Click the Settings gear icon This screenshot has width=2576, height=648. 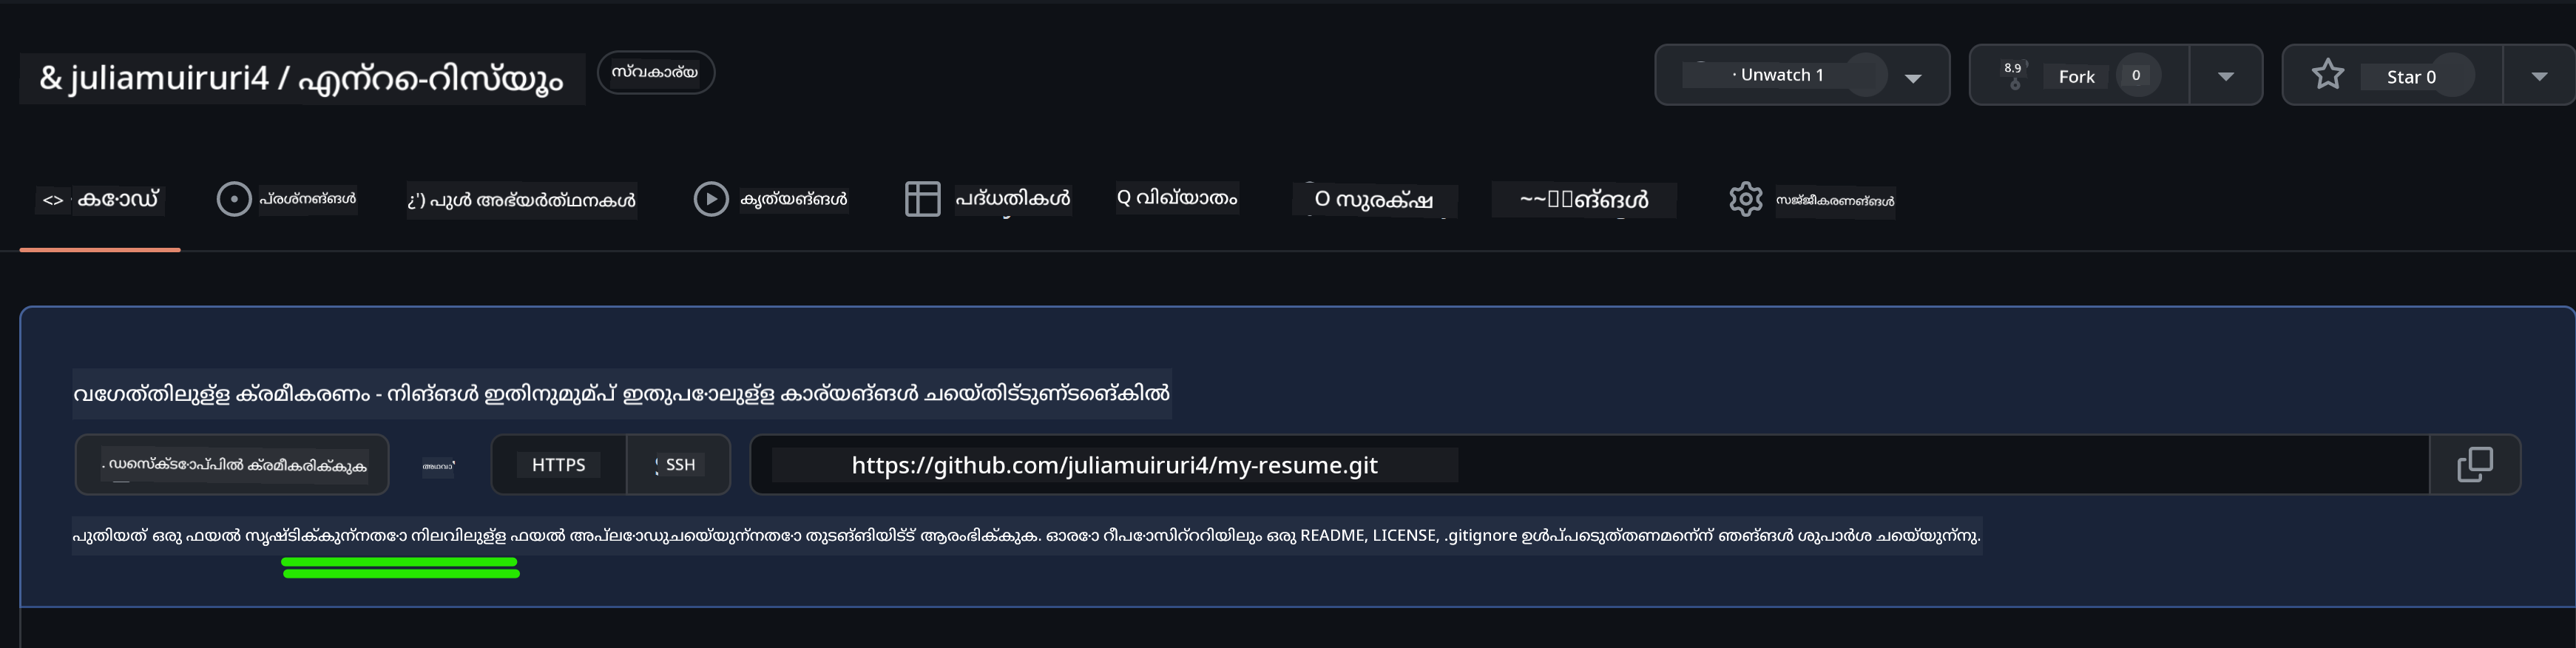tap(1745, 199)
